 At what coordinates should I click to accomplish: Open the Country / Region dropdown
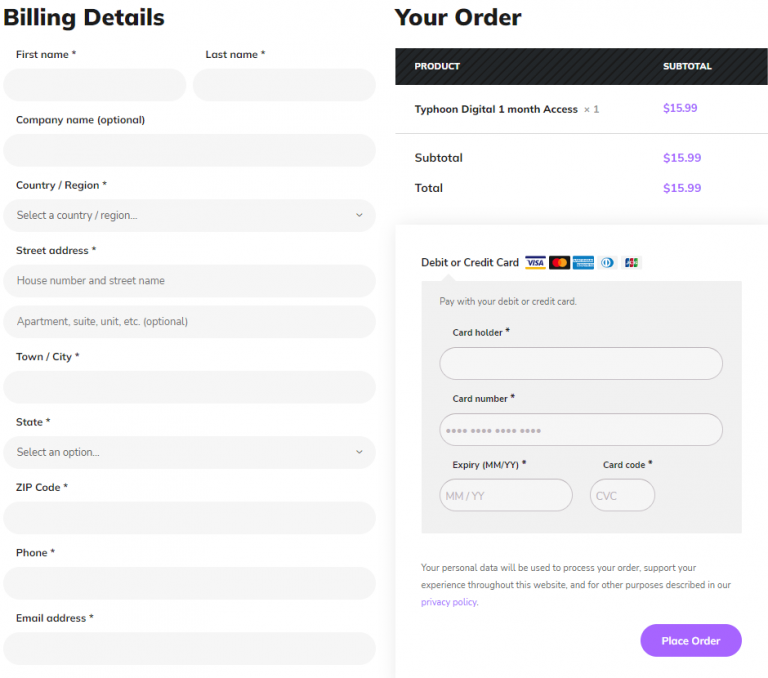pos(190,216)
